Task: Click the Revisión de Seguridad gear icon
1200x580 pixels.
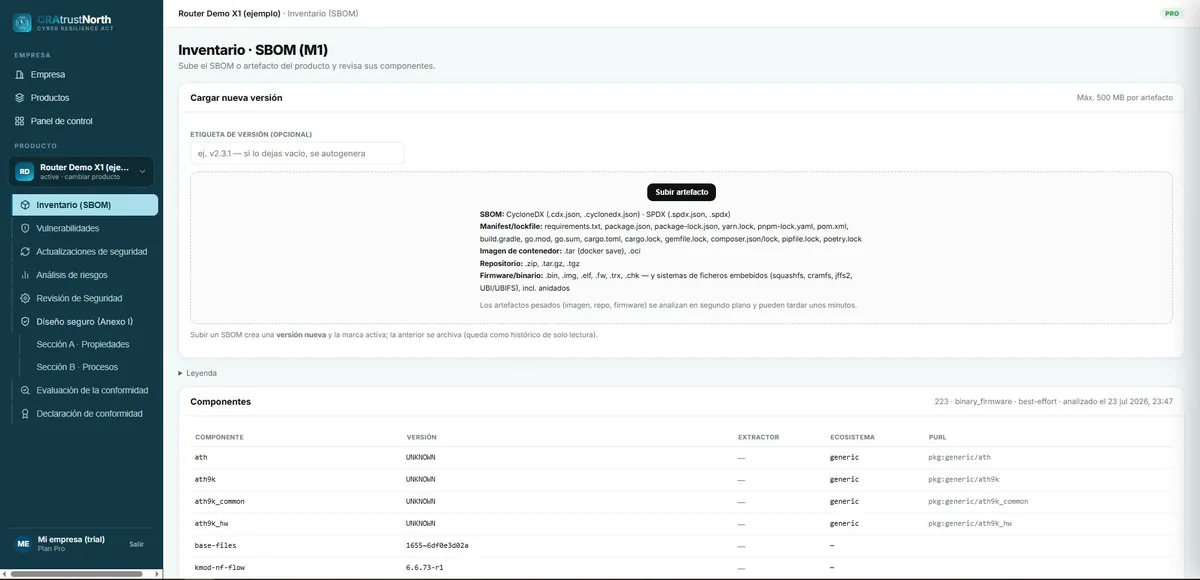Action: [x=26, y=298]
